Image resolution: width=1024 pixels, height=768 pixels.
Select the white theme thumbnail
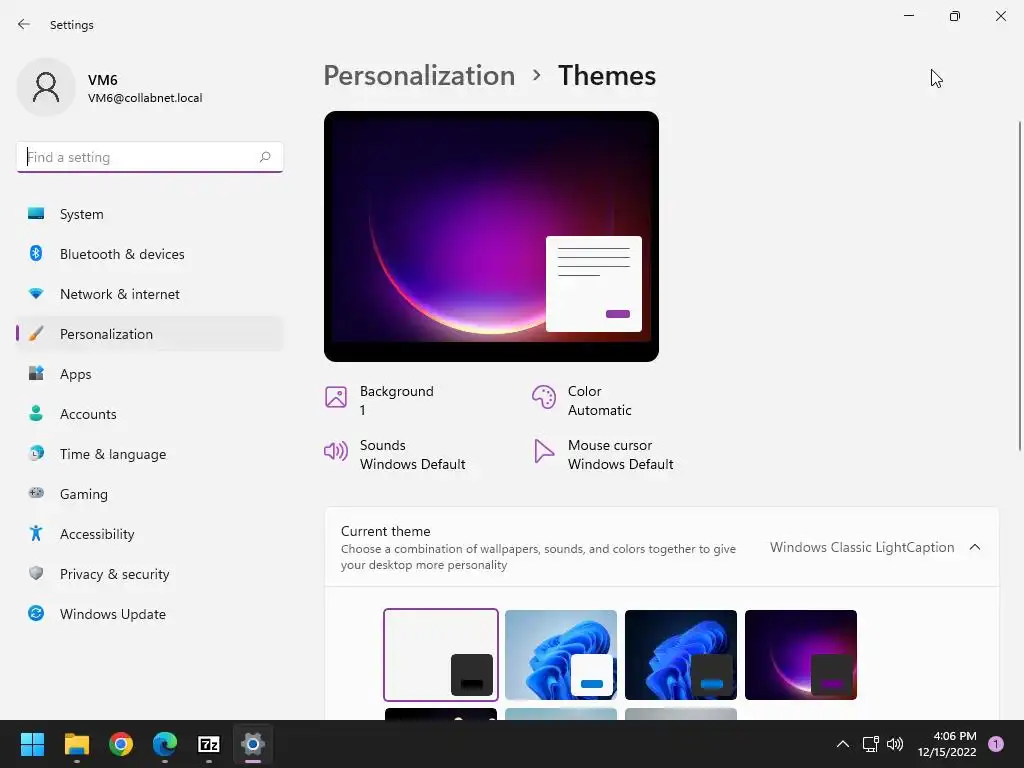[x=441, y=654]
